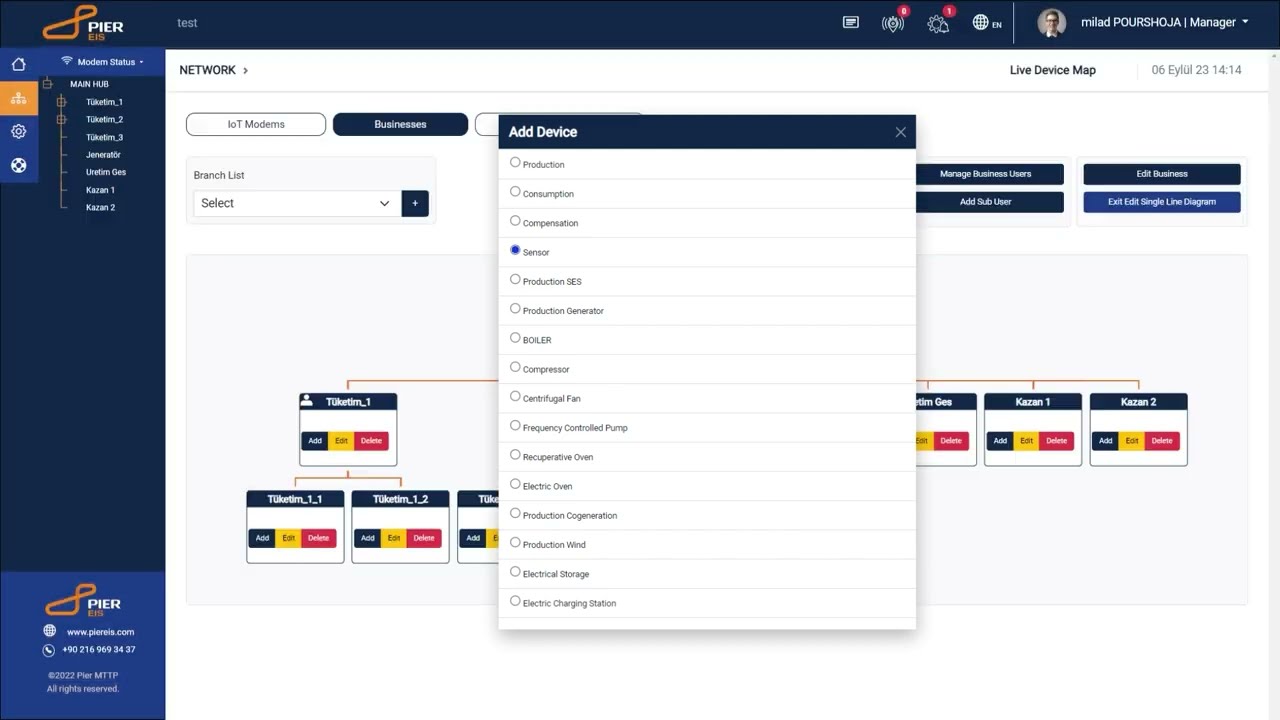Click the Add Sub User button
The image size is (1280, 720).
[985, 202]
